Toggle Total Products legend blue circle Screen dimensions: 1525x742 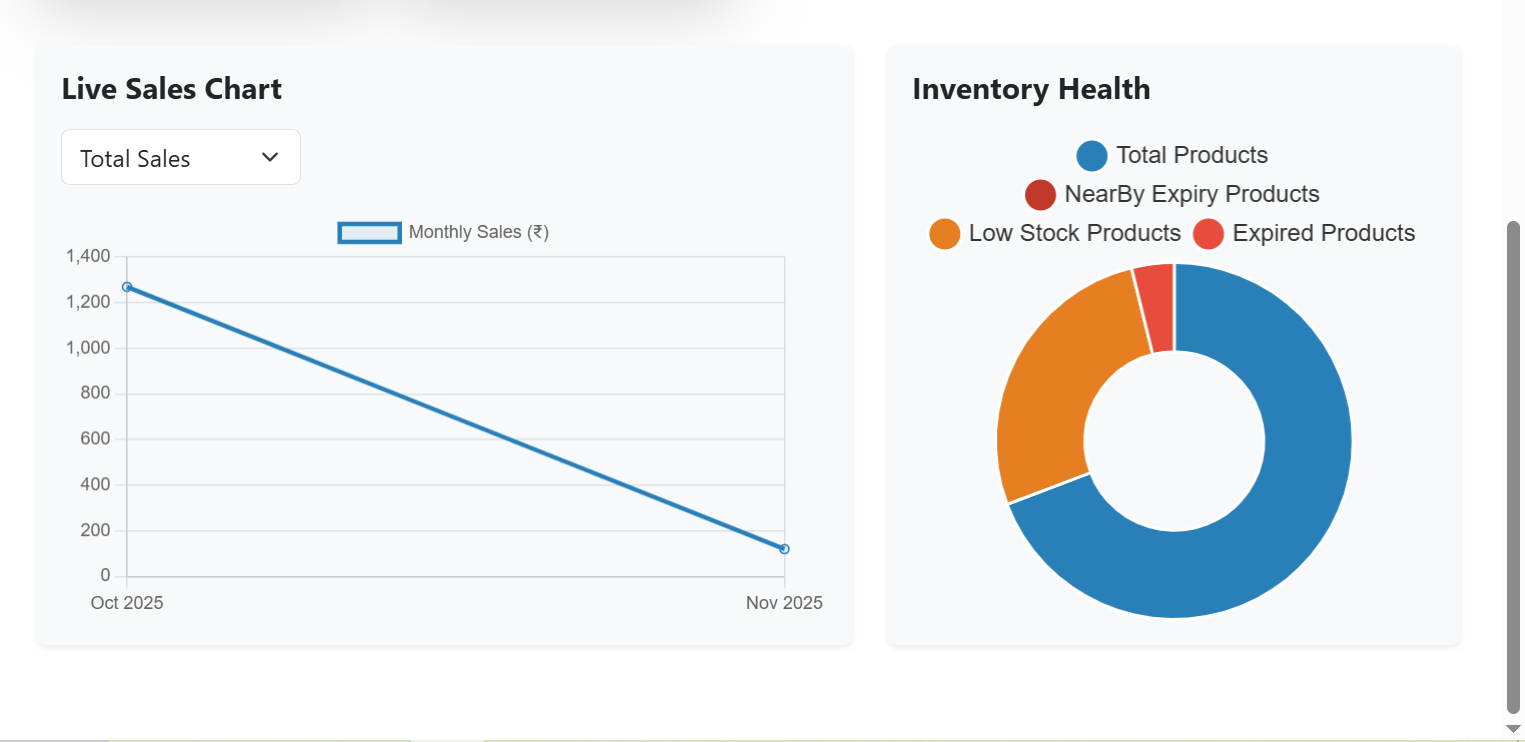pos(1092,156)
